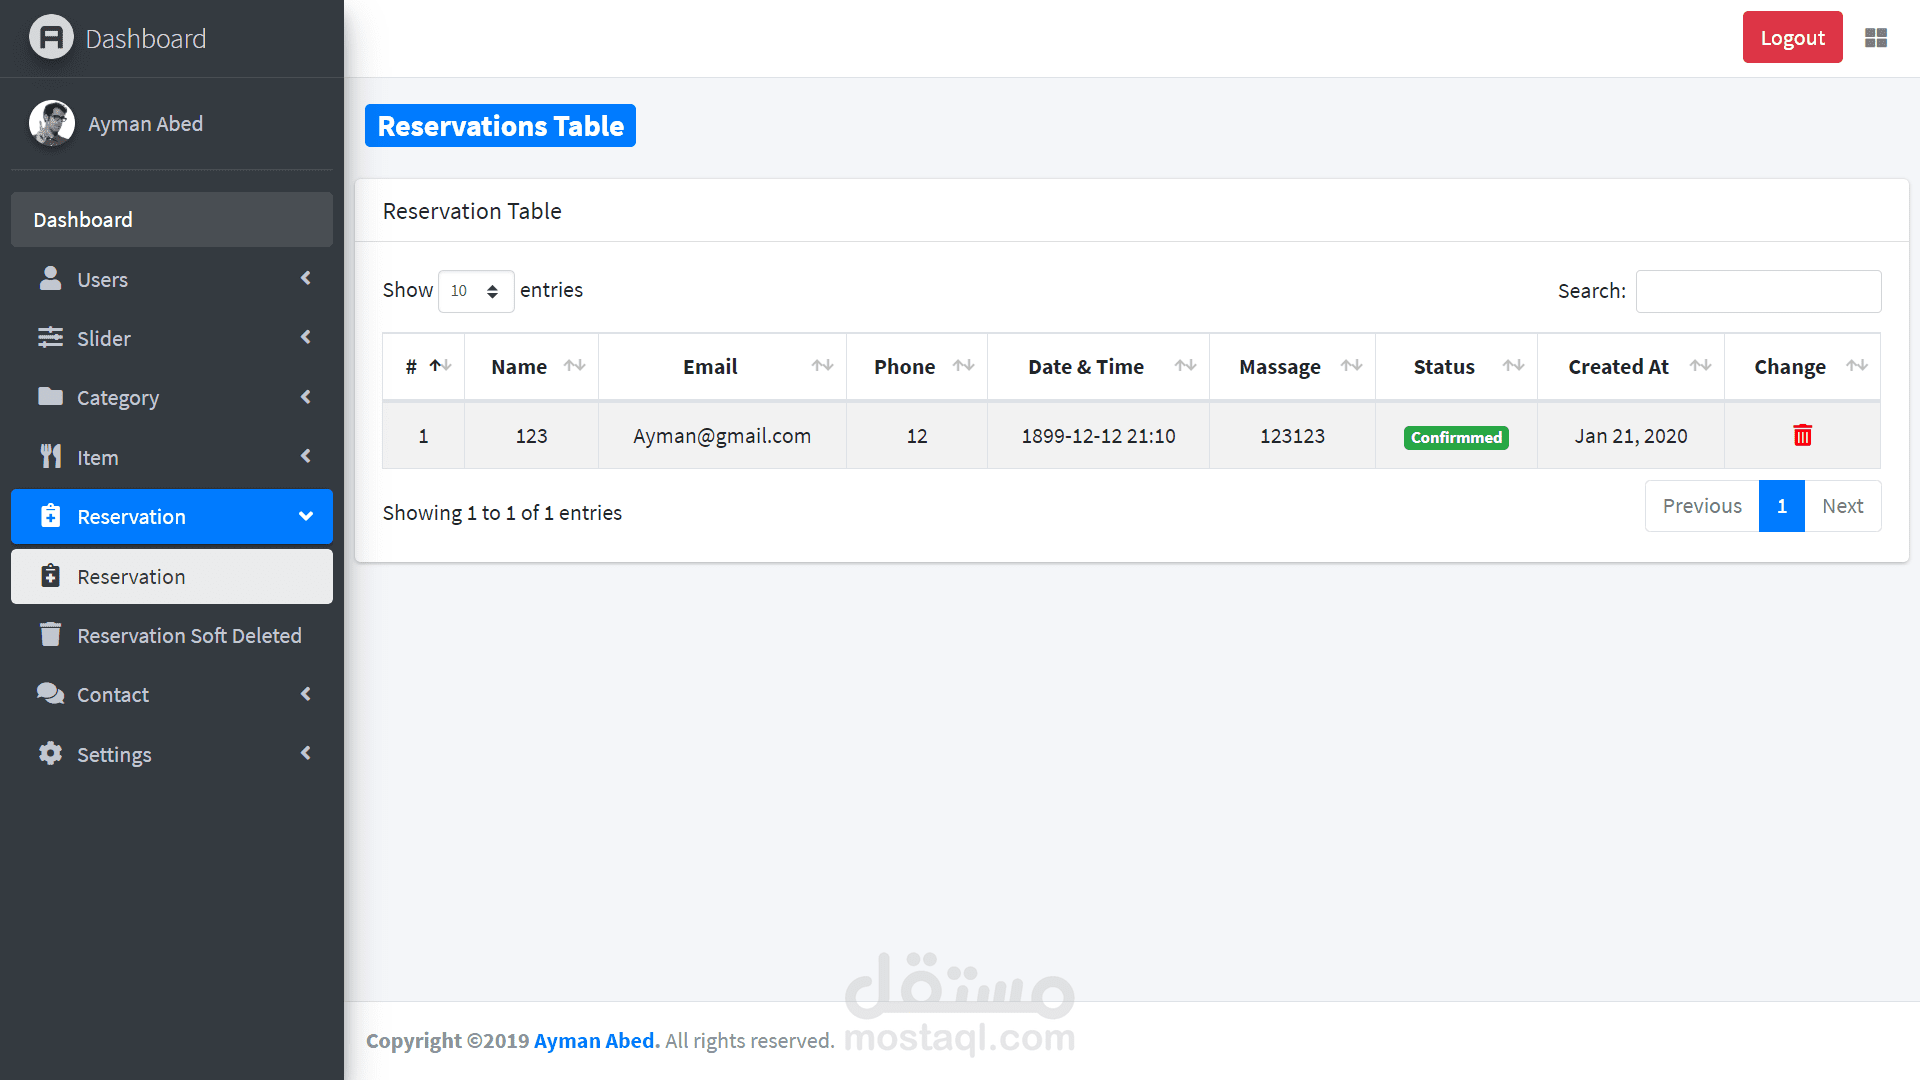Open the Show entries count dropdown
The width and height of the screenshot is (1920, 1080).
(x=476, y=291)
